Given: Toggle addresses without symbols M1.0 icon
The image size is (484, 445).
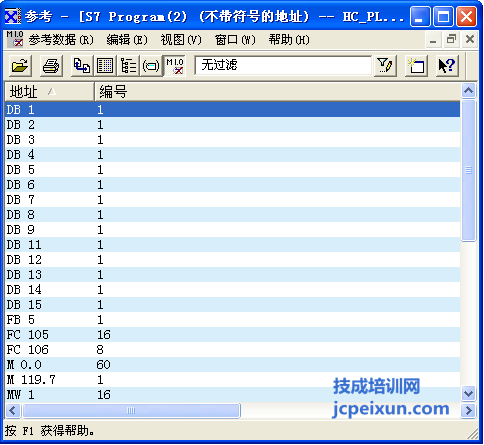Looking at the screenshot, I should (174, 66).
